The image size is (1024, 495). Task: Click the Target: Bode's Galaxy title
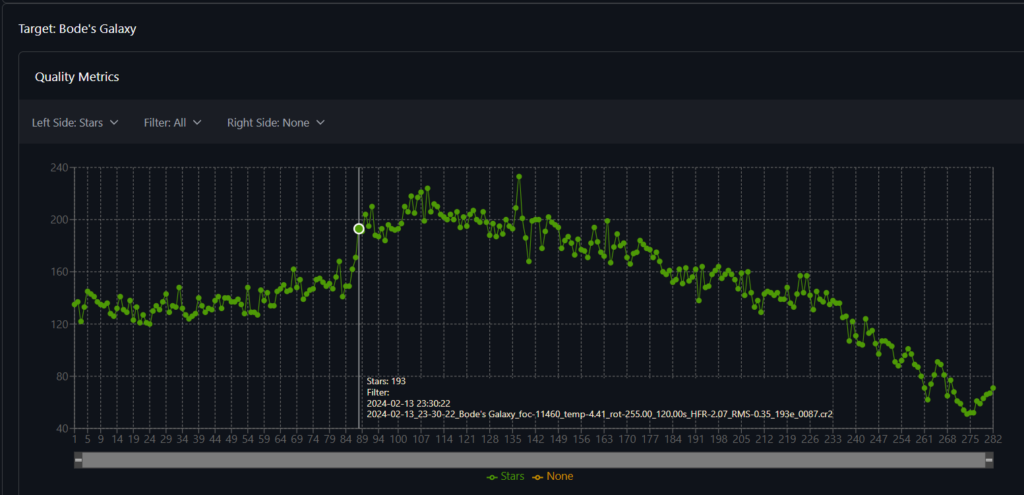(x=77, y=29)
